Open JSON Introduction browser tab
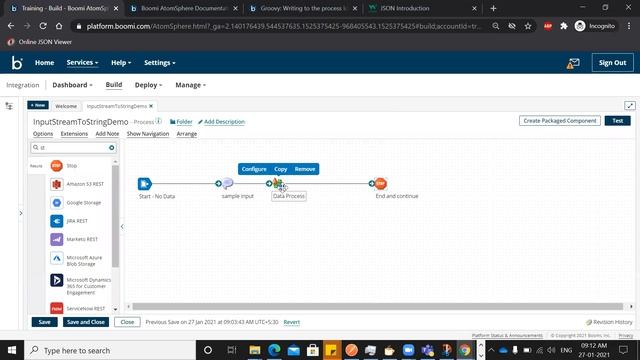 [x=421, y=8]
